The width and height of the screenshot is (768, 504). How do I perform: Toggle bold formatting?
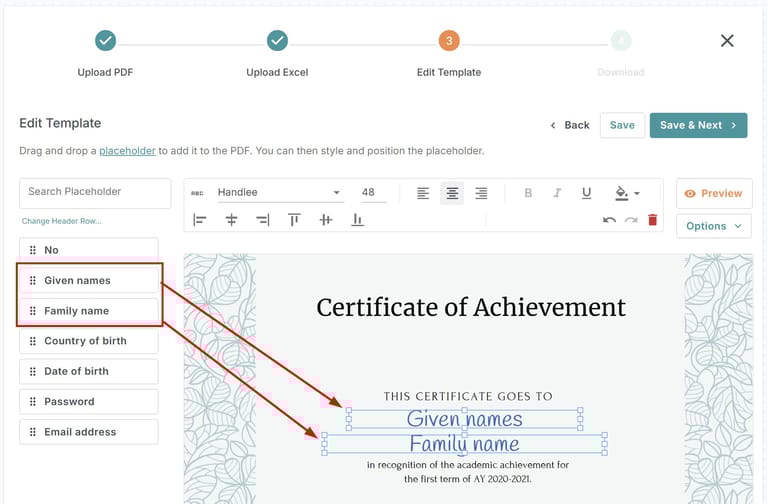pyautogui.click(x=528, y=193)
